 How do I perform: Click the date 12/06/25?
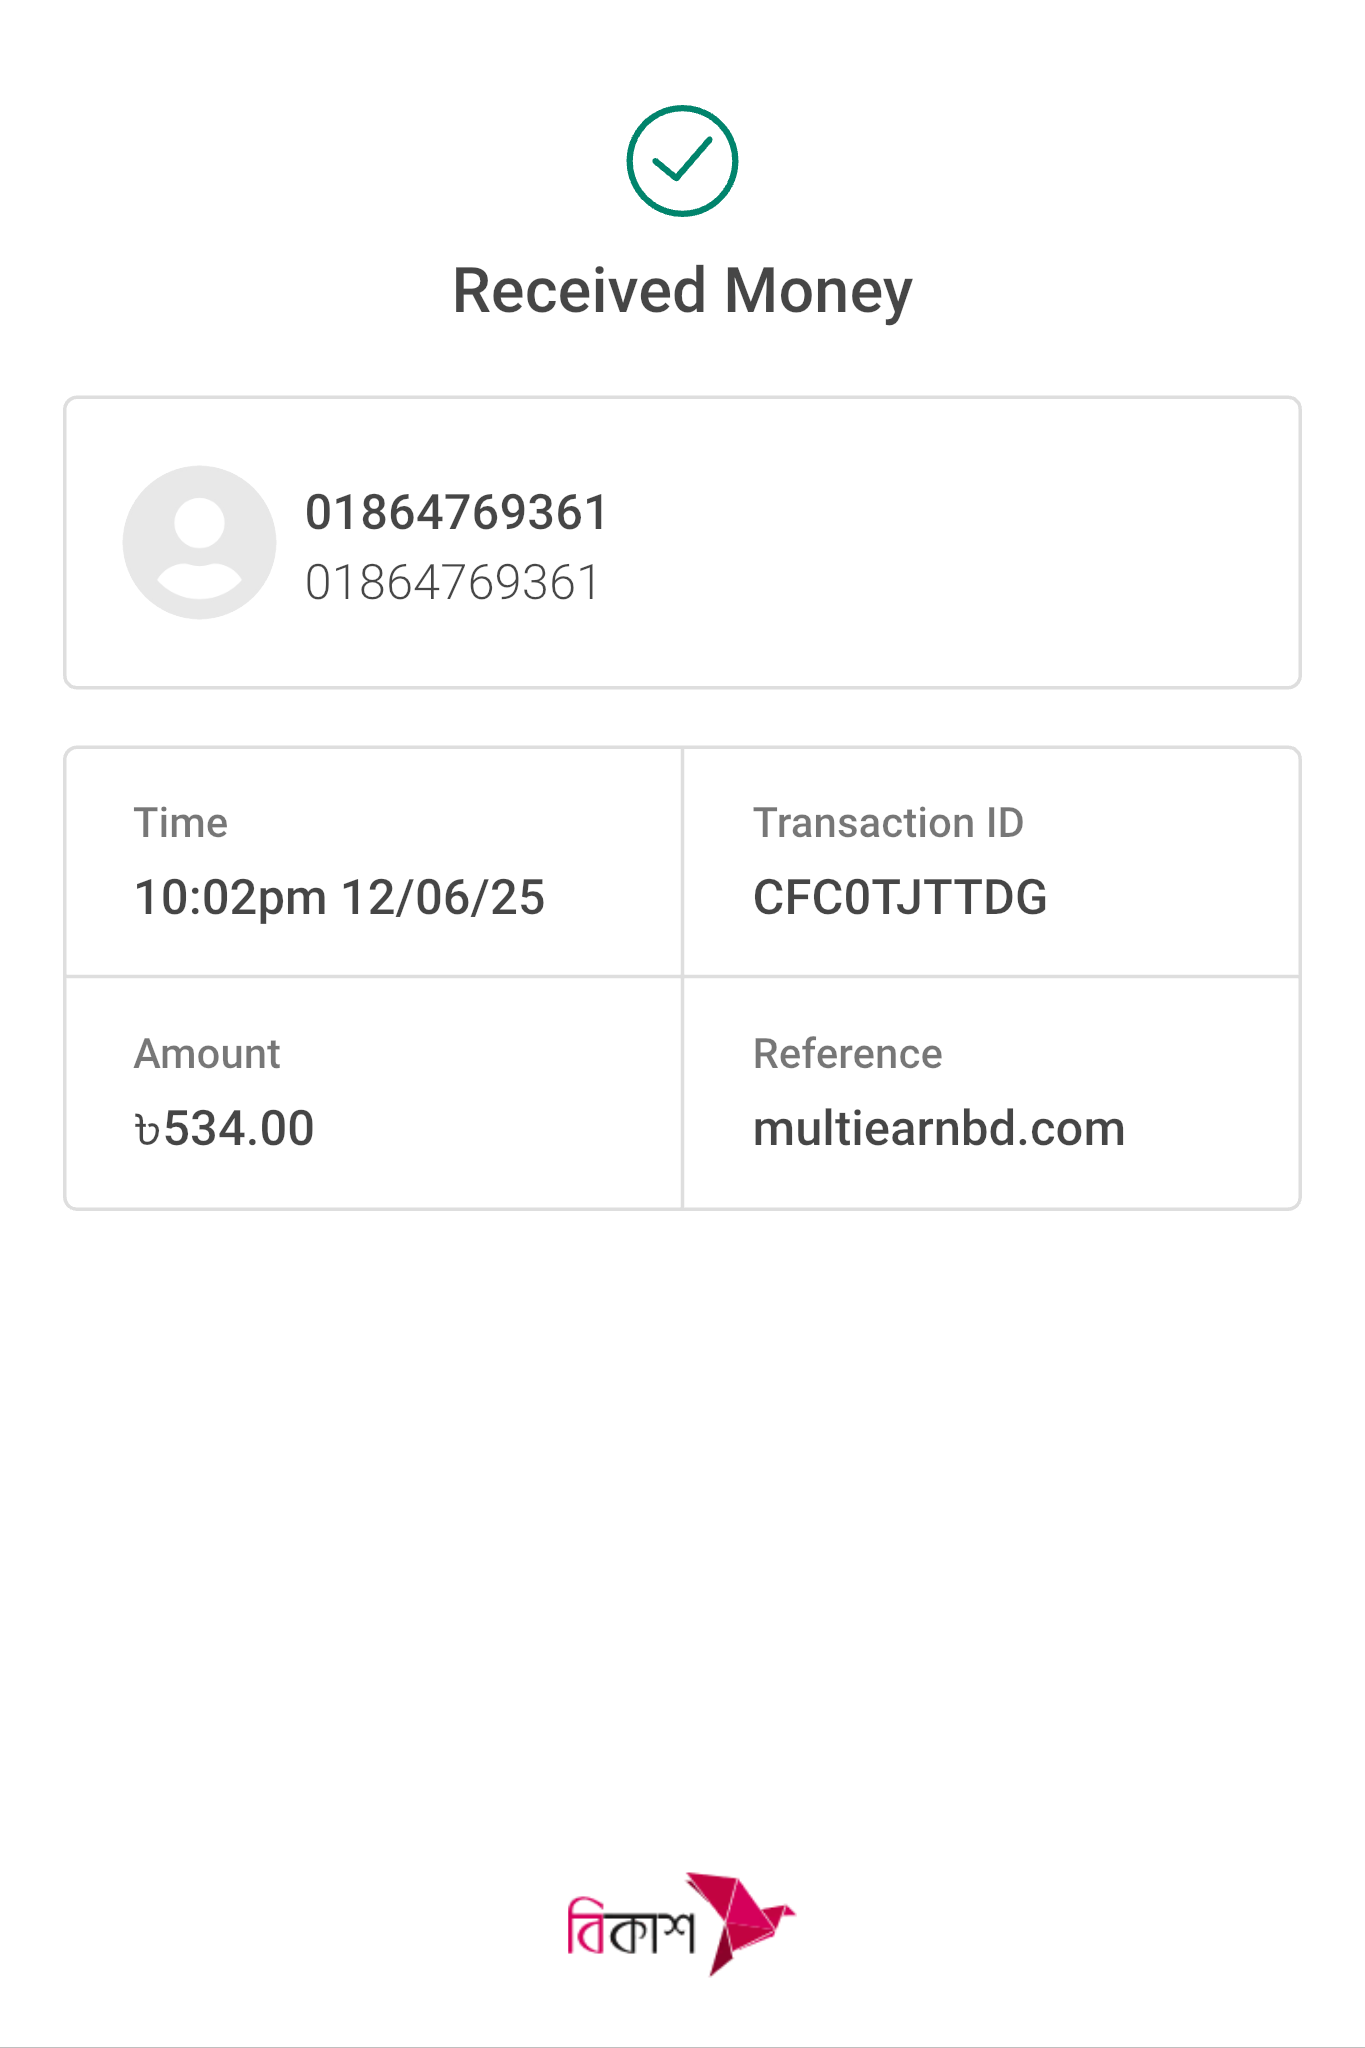tap(443, 897)
